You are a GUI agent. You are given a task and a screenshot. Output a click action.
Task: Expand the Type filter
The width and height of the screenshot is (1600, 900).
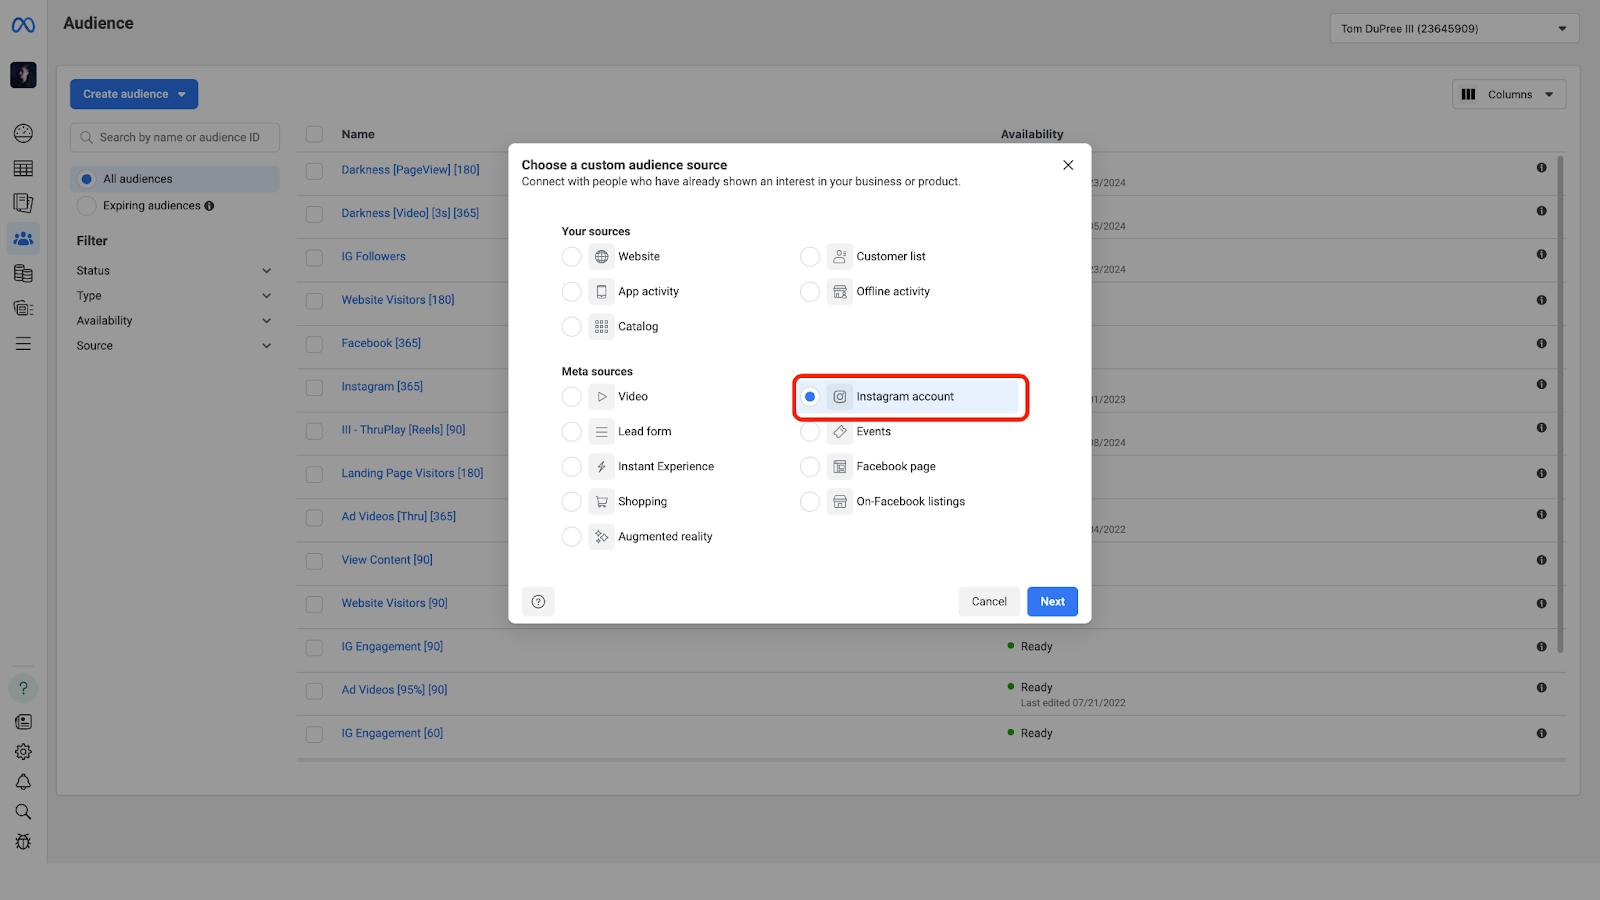tap(174, 296)
